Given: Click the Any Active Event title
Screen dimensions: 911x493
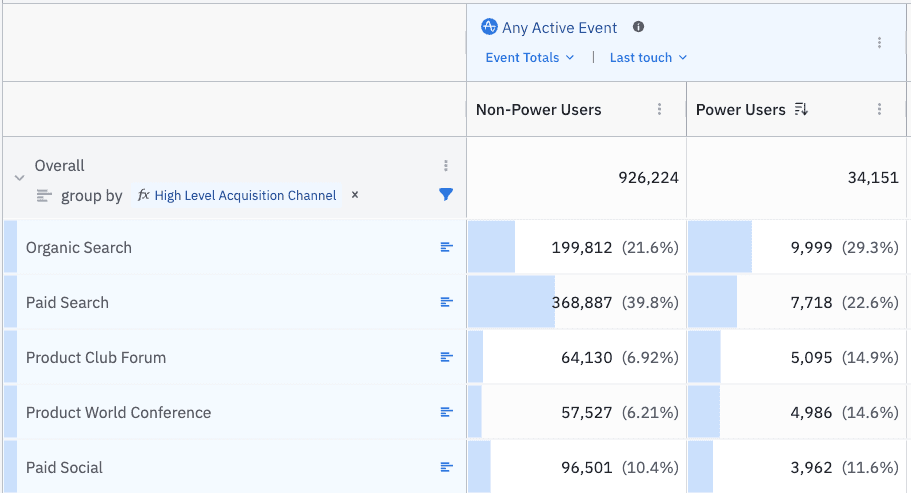Looking at the screenshot, I should [x=559, y=28].
